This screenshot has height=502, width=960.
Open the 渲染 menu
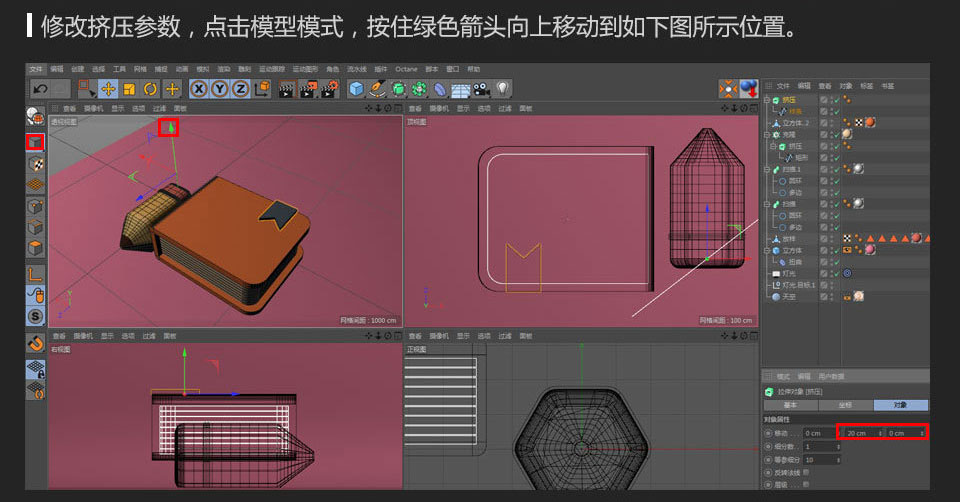(223, 69)
